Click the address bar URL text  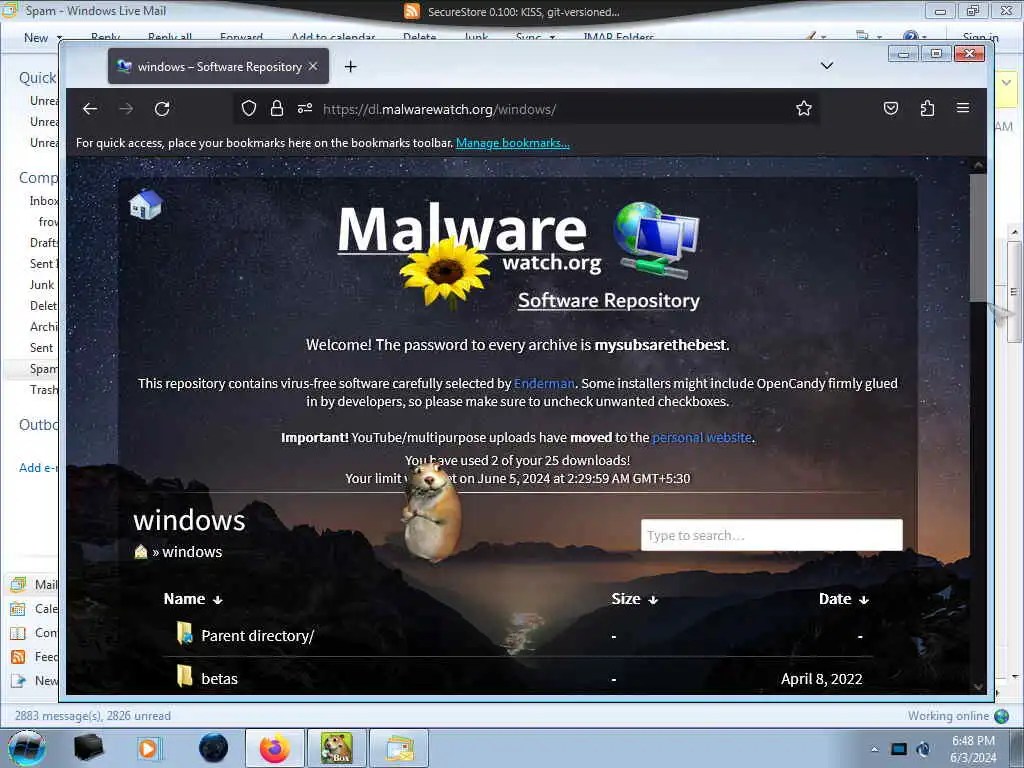coord(440,109)
